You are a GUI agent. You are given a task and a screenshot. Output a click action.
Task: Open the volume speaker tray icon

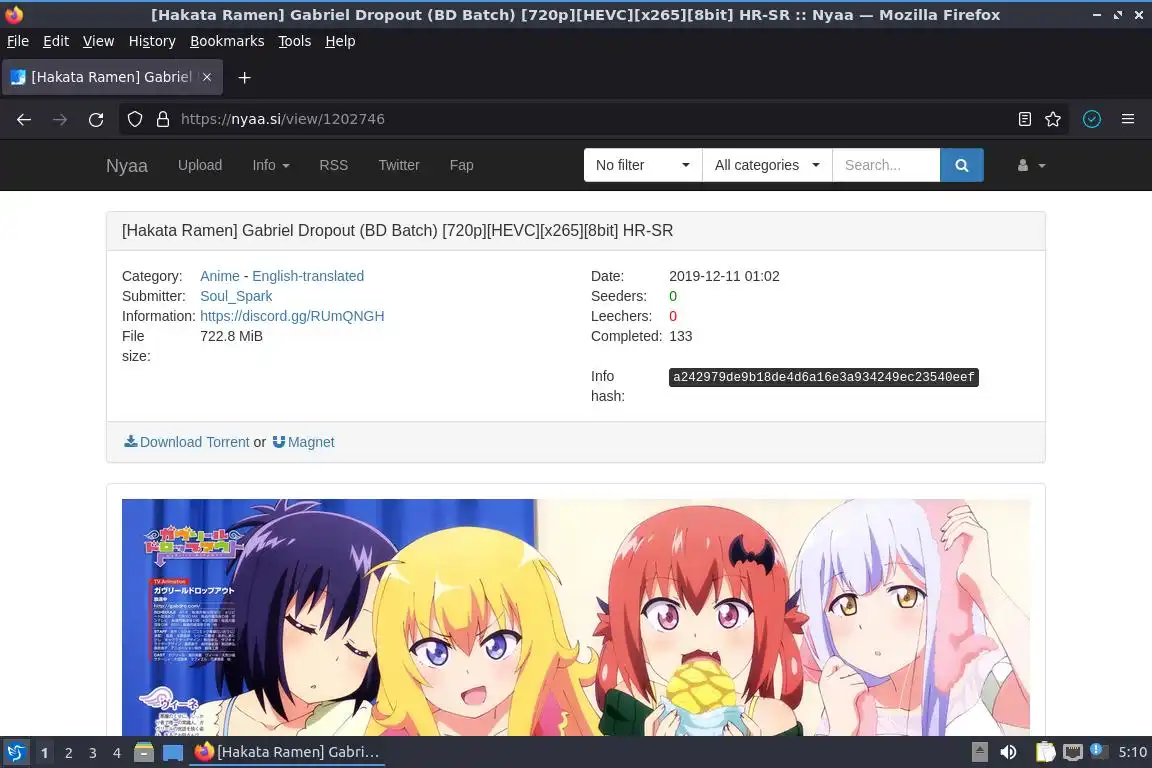coord(1009,752)
